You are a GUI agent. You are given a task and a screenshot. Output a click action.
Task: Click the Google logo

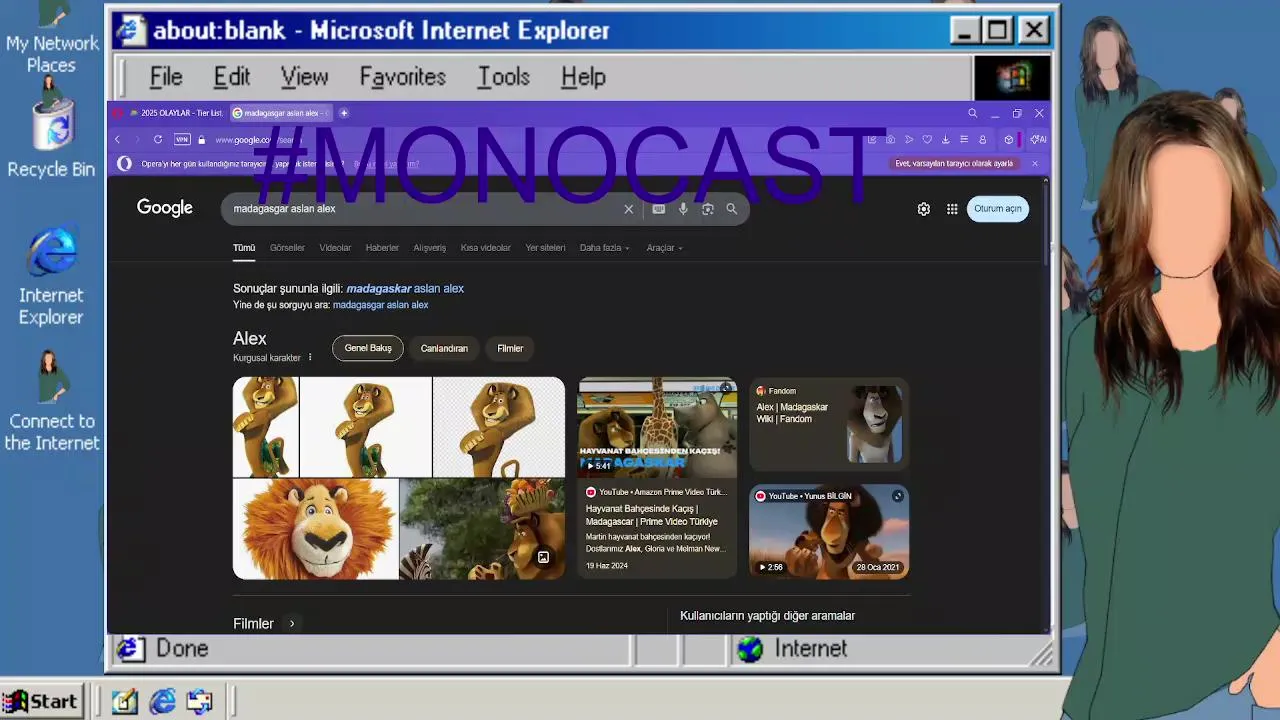[165, 208]
